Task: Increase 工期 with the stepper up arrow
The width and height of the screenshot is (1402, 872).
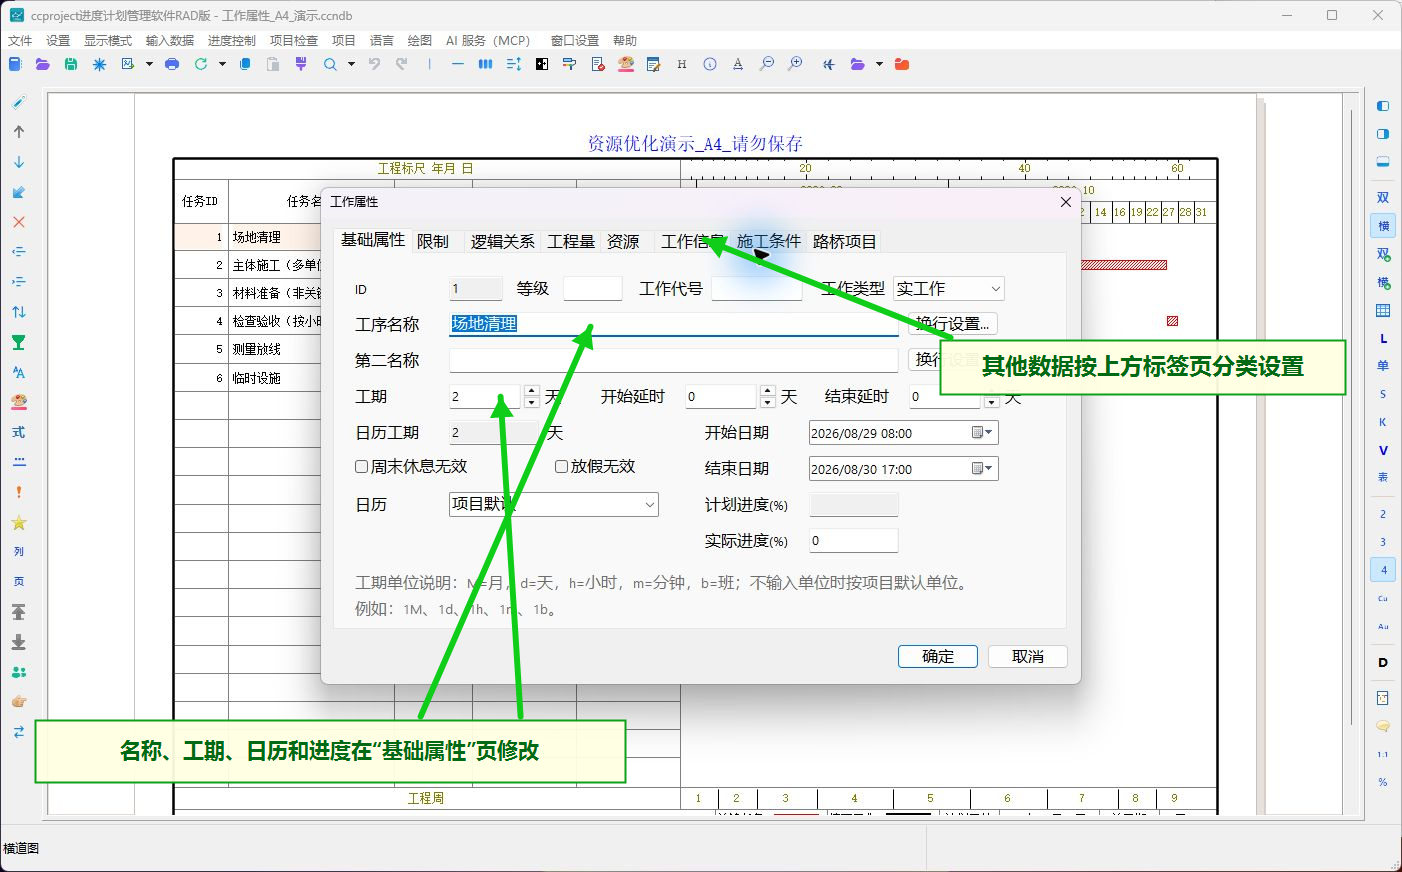Action: [532, 391]
